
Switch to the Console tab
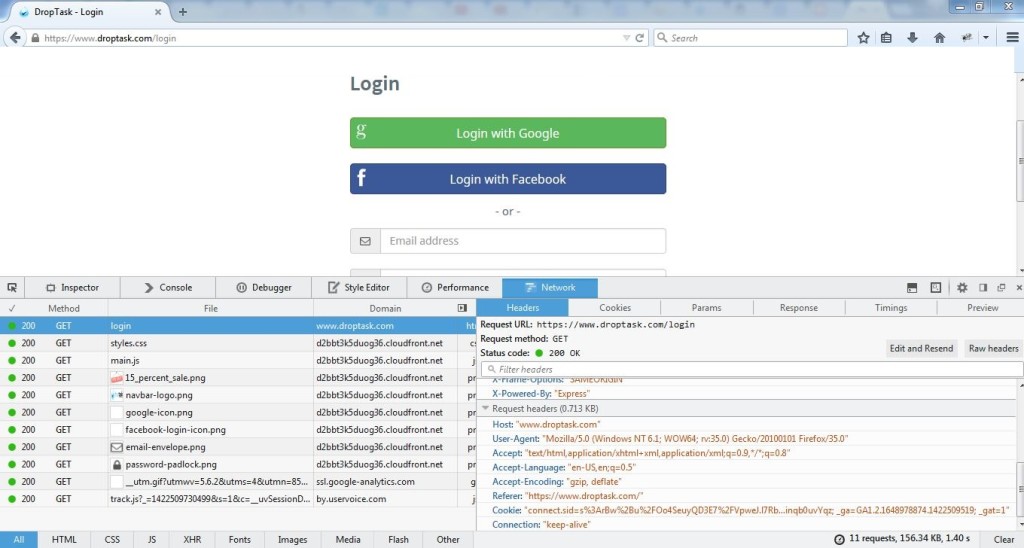tap(168, 287)
